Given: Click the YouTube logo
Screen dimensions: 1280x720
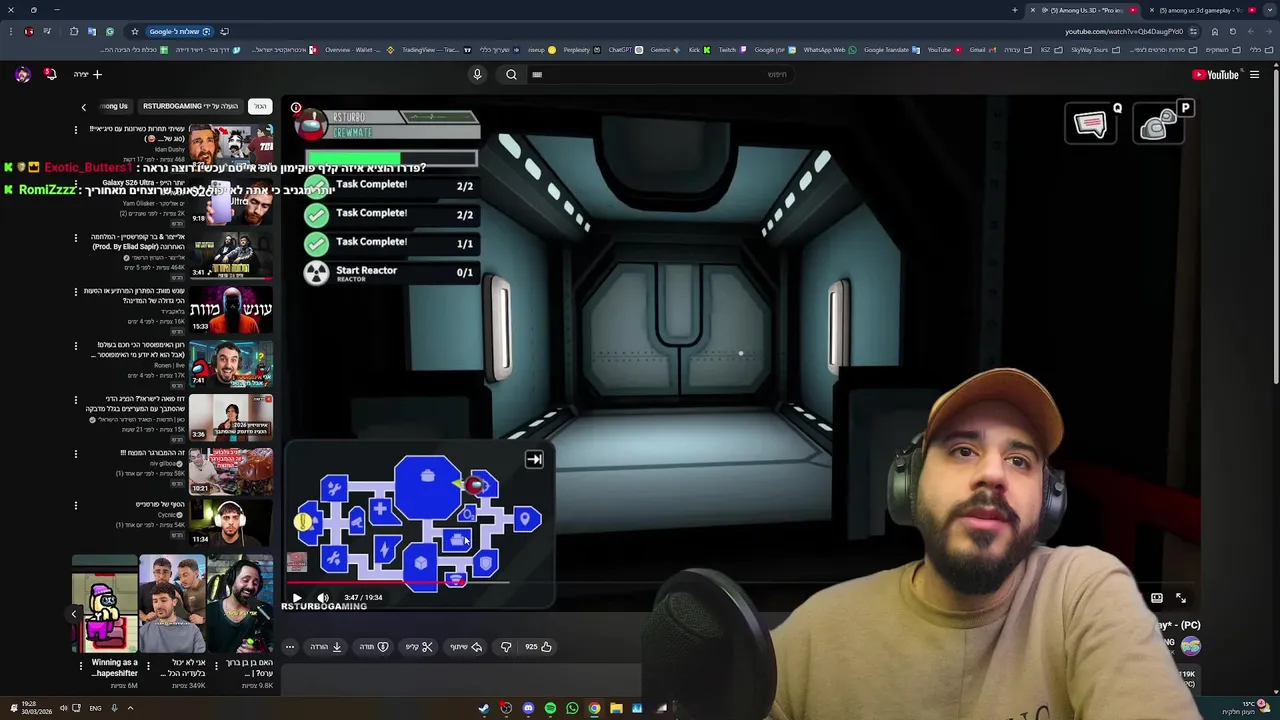Looking at the screenshot, I should (x=1216, y=74).
